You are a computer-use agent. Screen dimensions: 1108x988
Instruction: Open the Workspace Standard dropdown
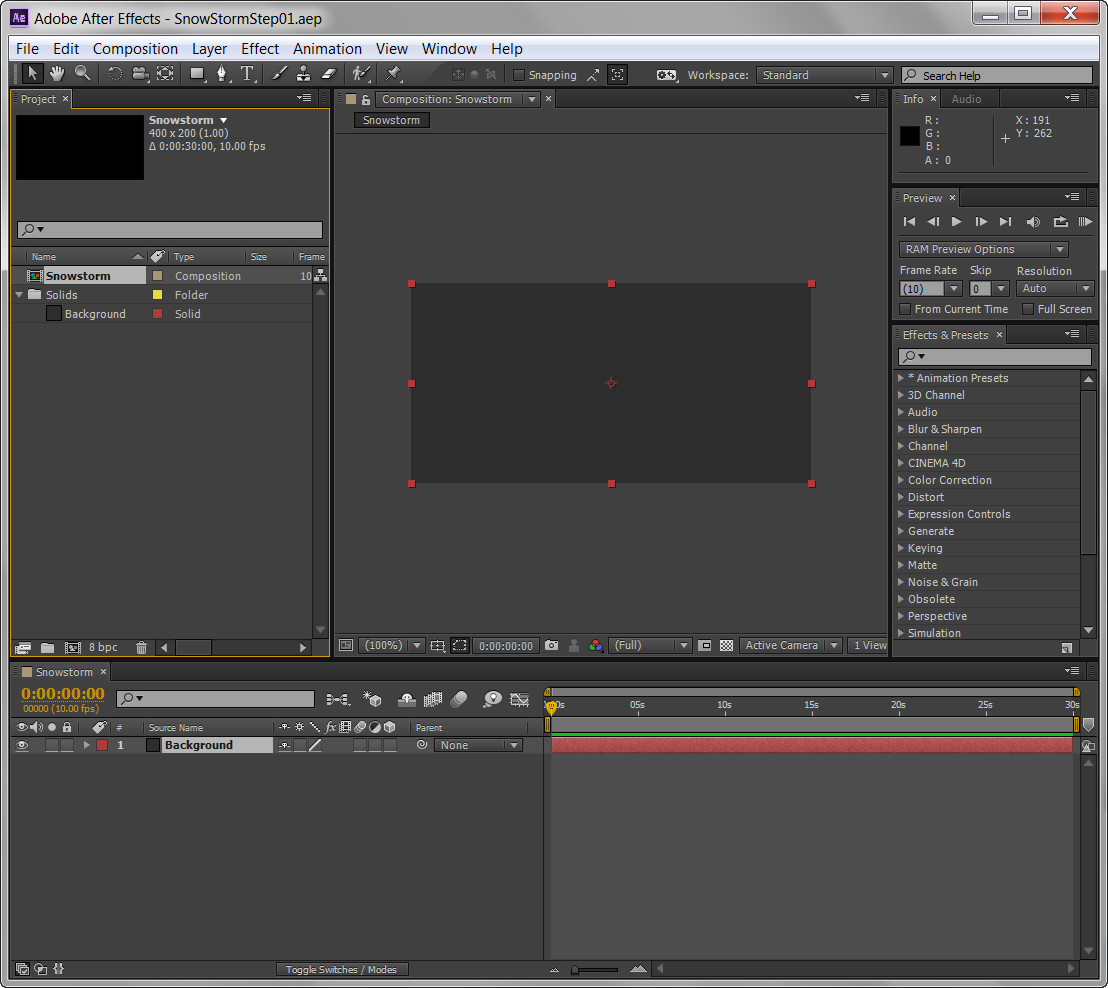[824, 75]
